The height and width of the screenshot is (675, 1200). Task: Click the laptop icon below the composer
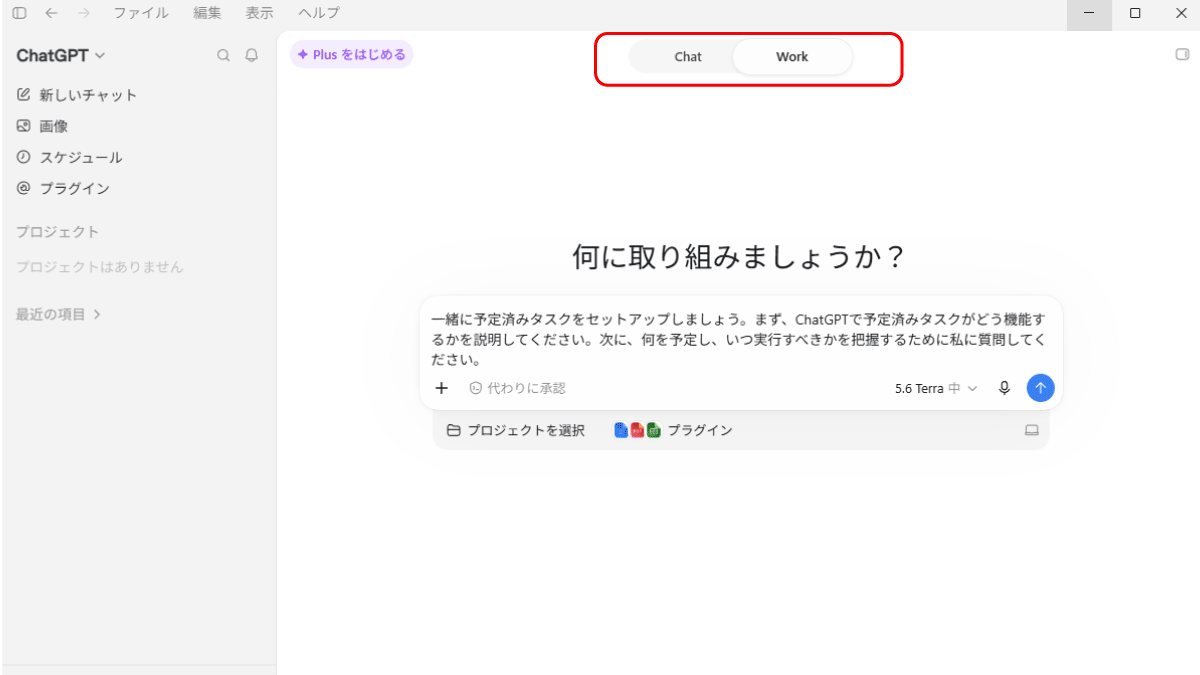1032,430
